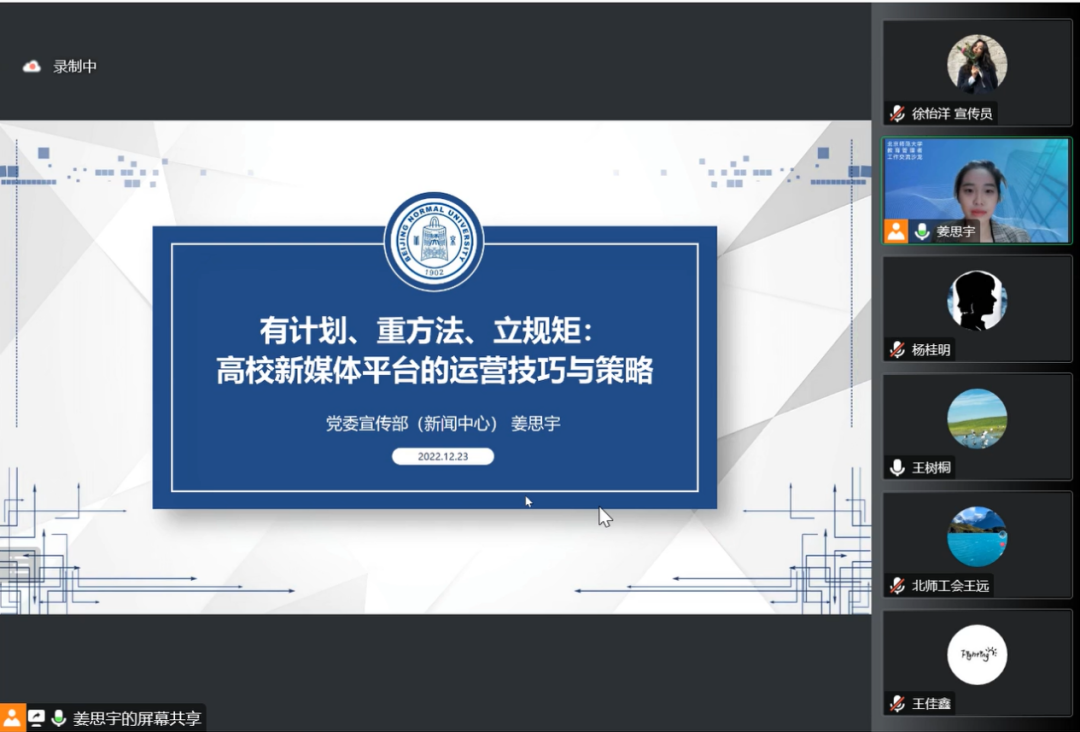Click 王佳鑫's white circular avatar
1080x732 pixels.
point(976,654)
